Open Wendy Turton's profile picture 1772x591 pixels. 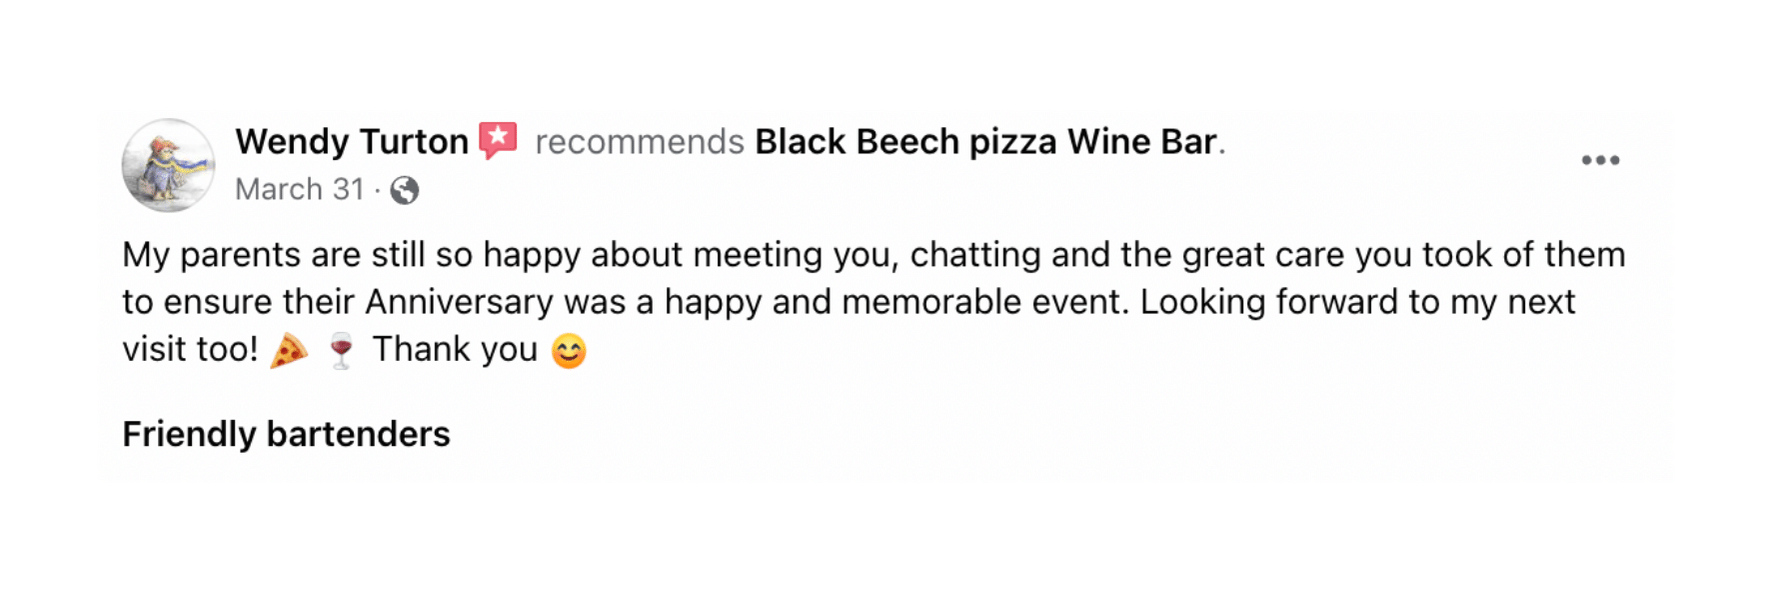168,165
